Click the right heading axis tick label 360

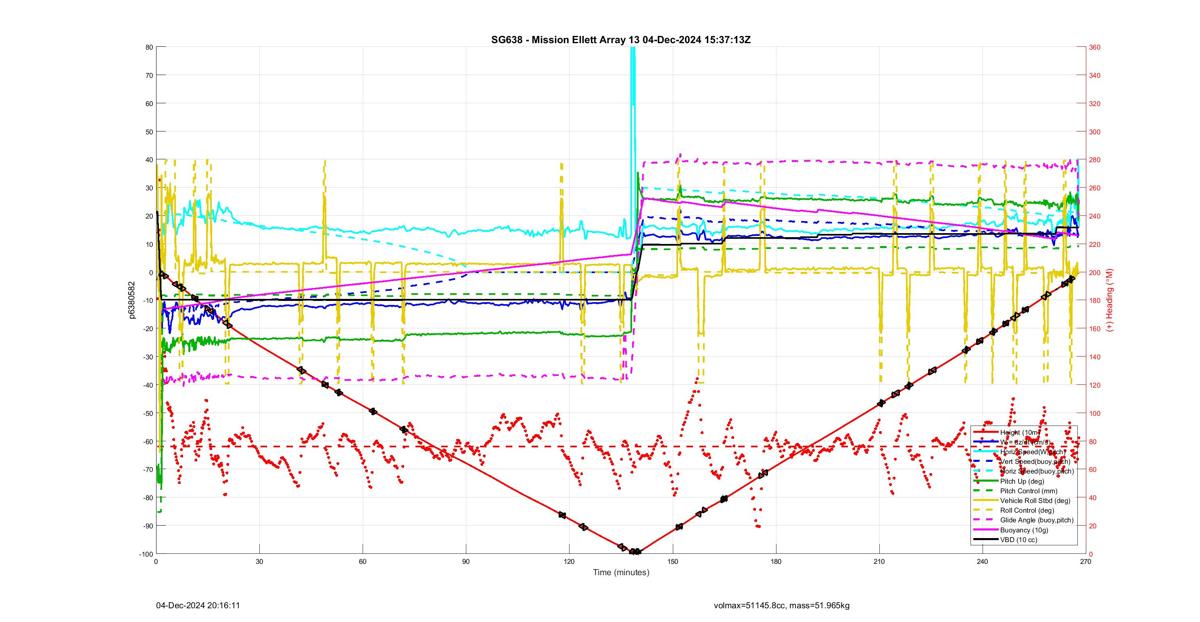(1095, 47)
